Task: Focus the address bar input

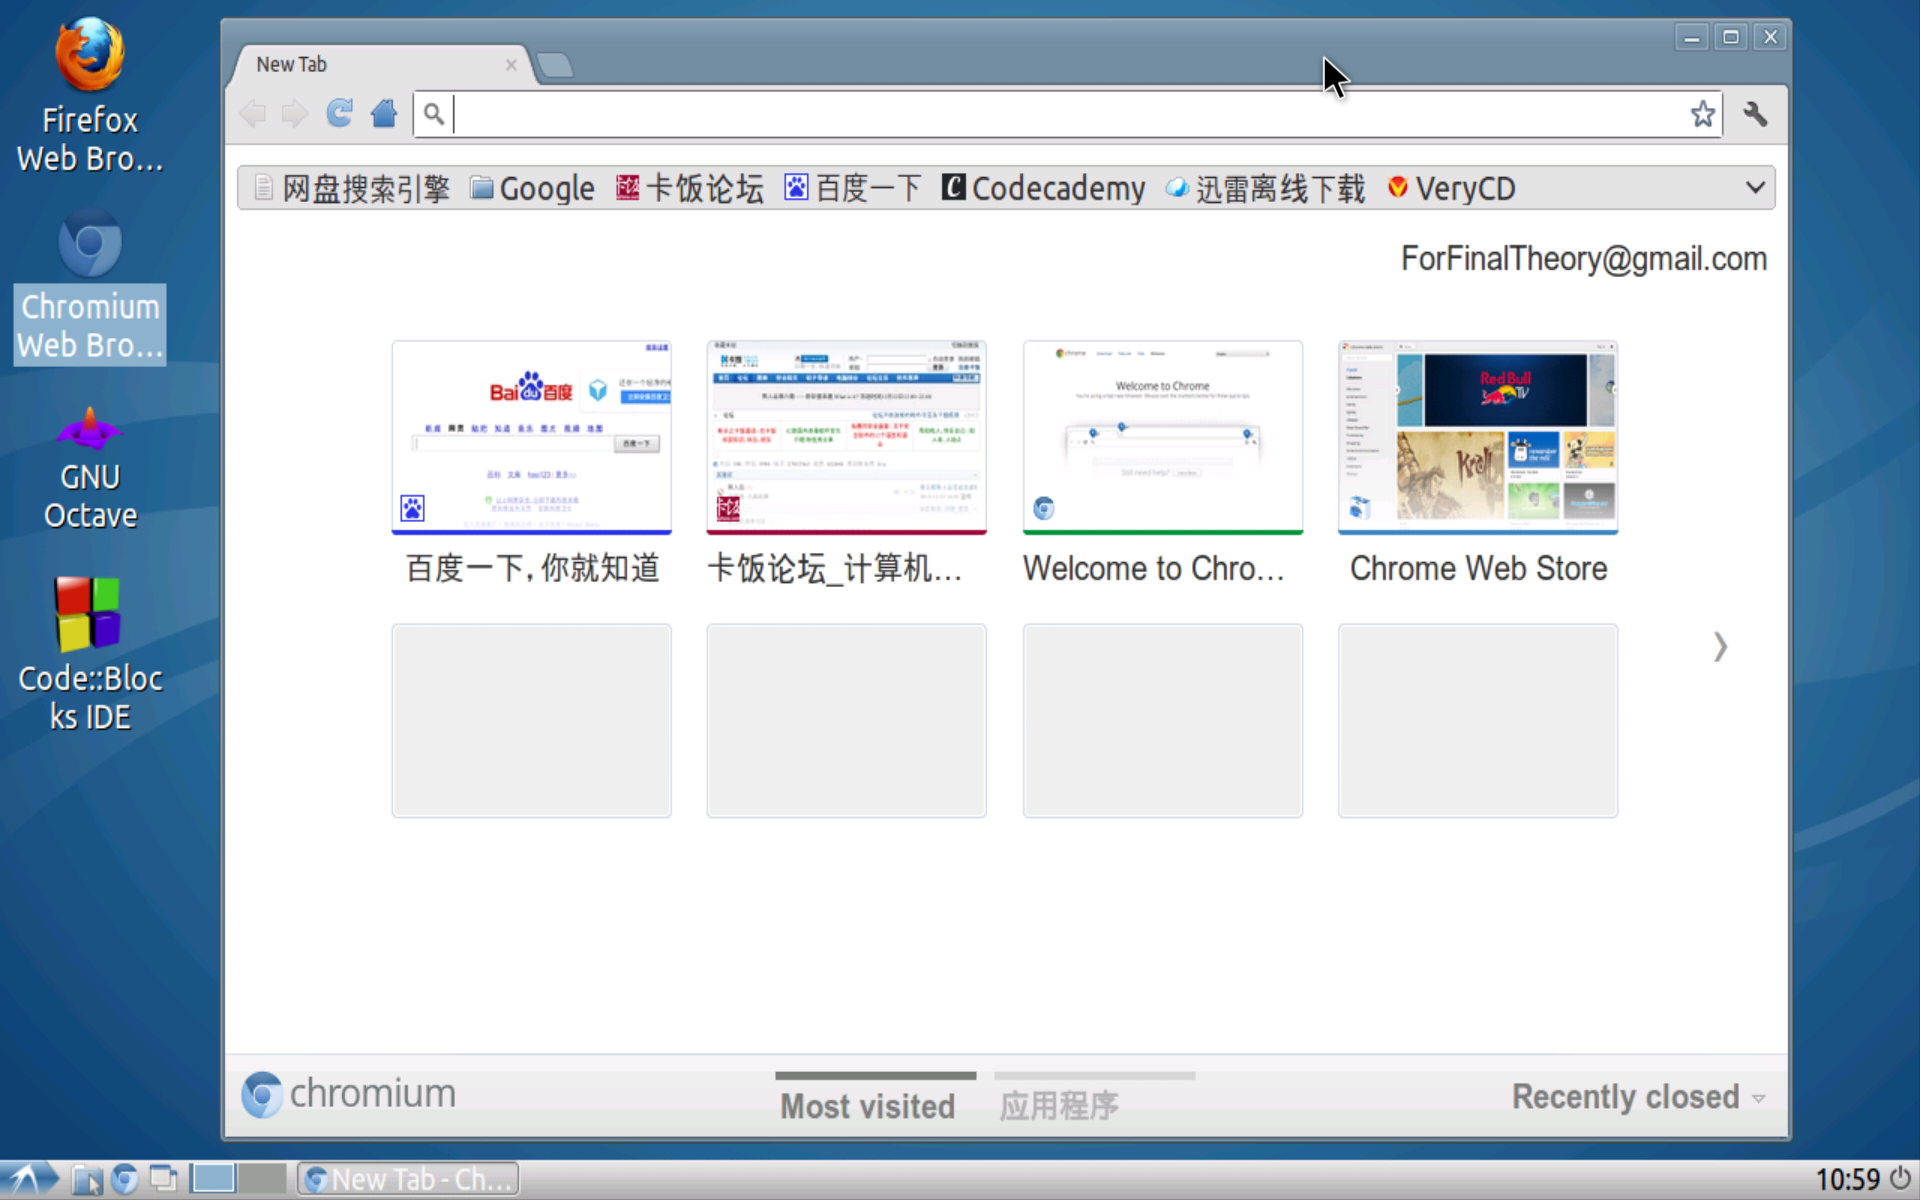Action: click(1068, 114)
